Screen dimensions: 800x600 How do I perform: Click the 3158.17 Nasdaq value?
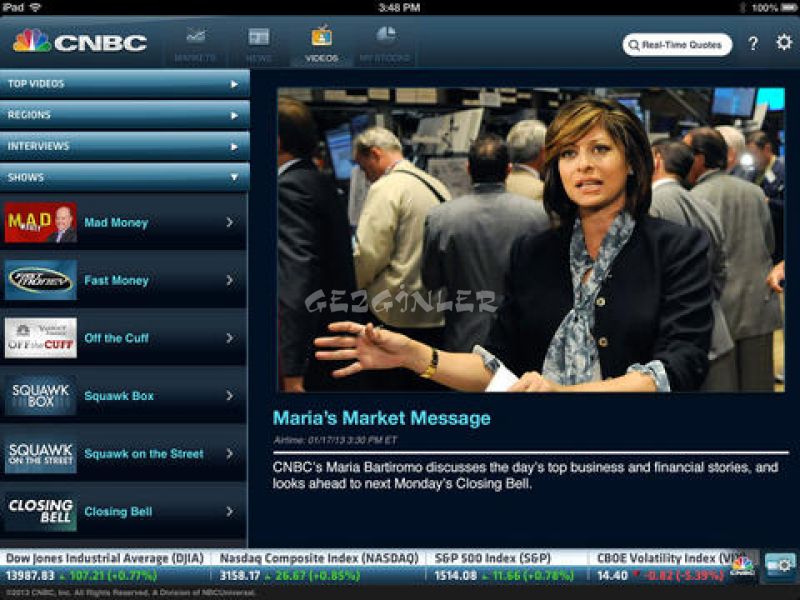click(240, 576)
